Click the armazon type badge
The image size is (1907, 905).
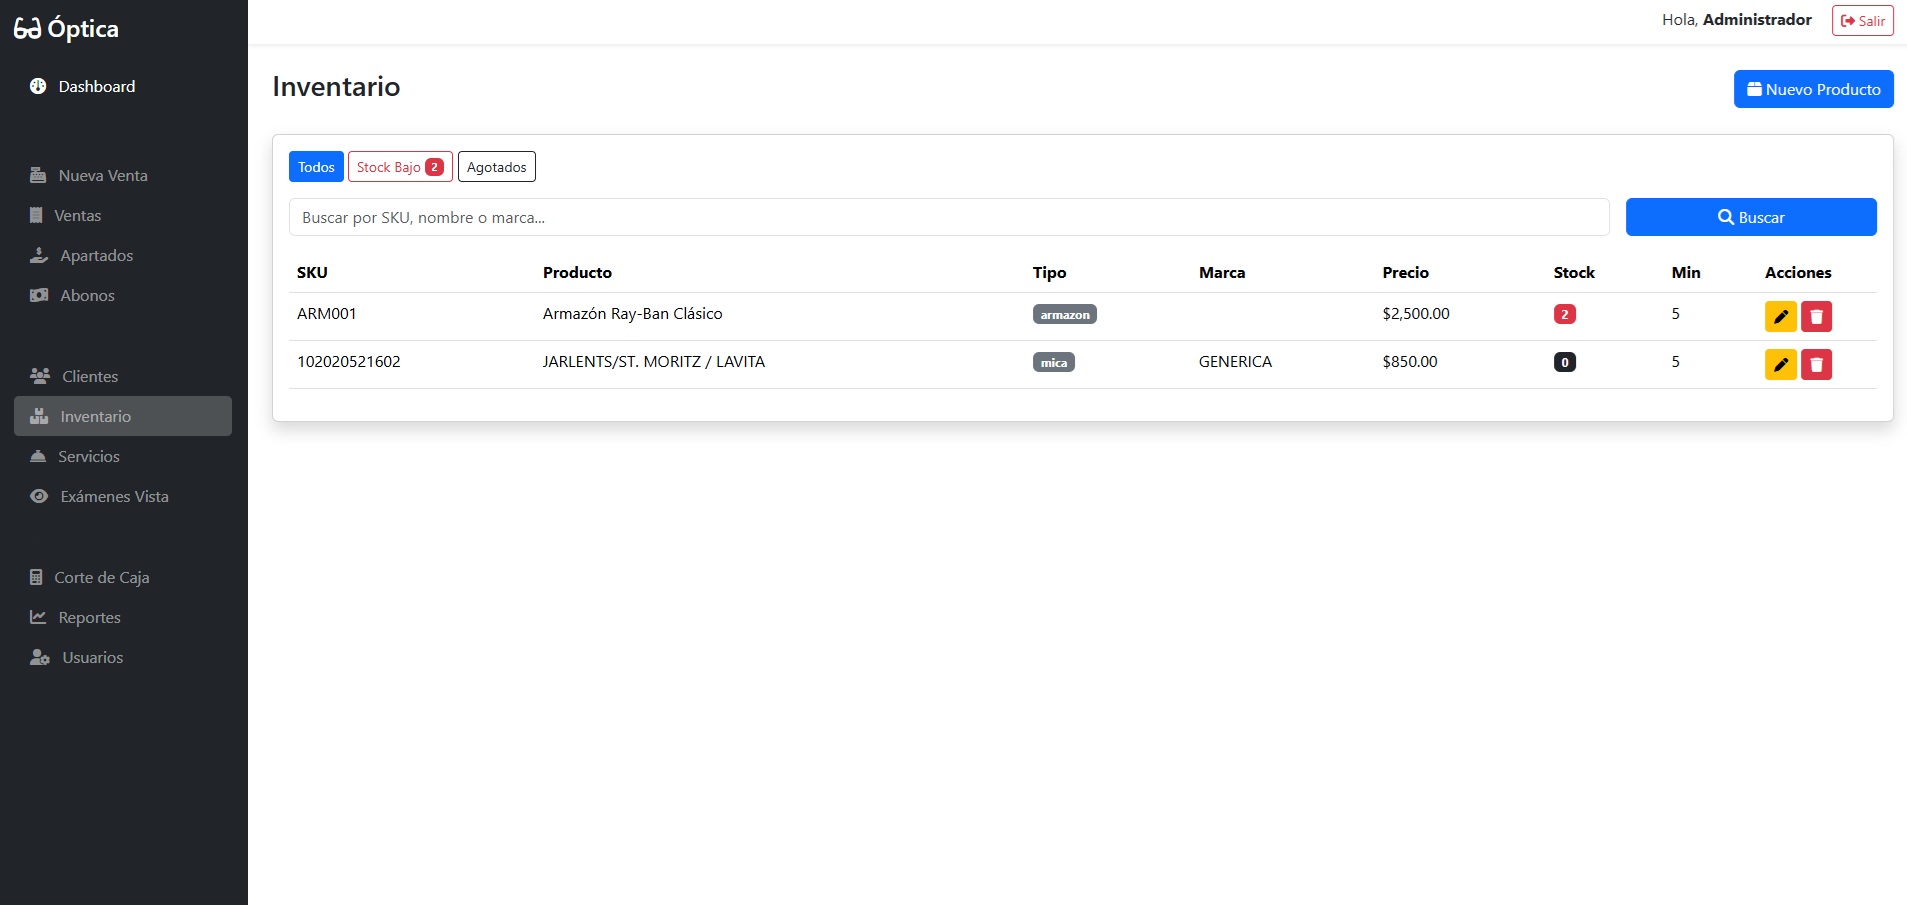tap(1064, 314)
